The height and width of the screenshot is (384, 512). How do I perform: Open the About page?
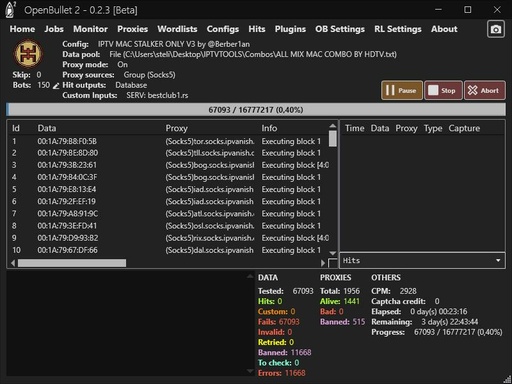[444, 29]
